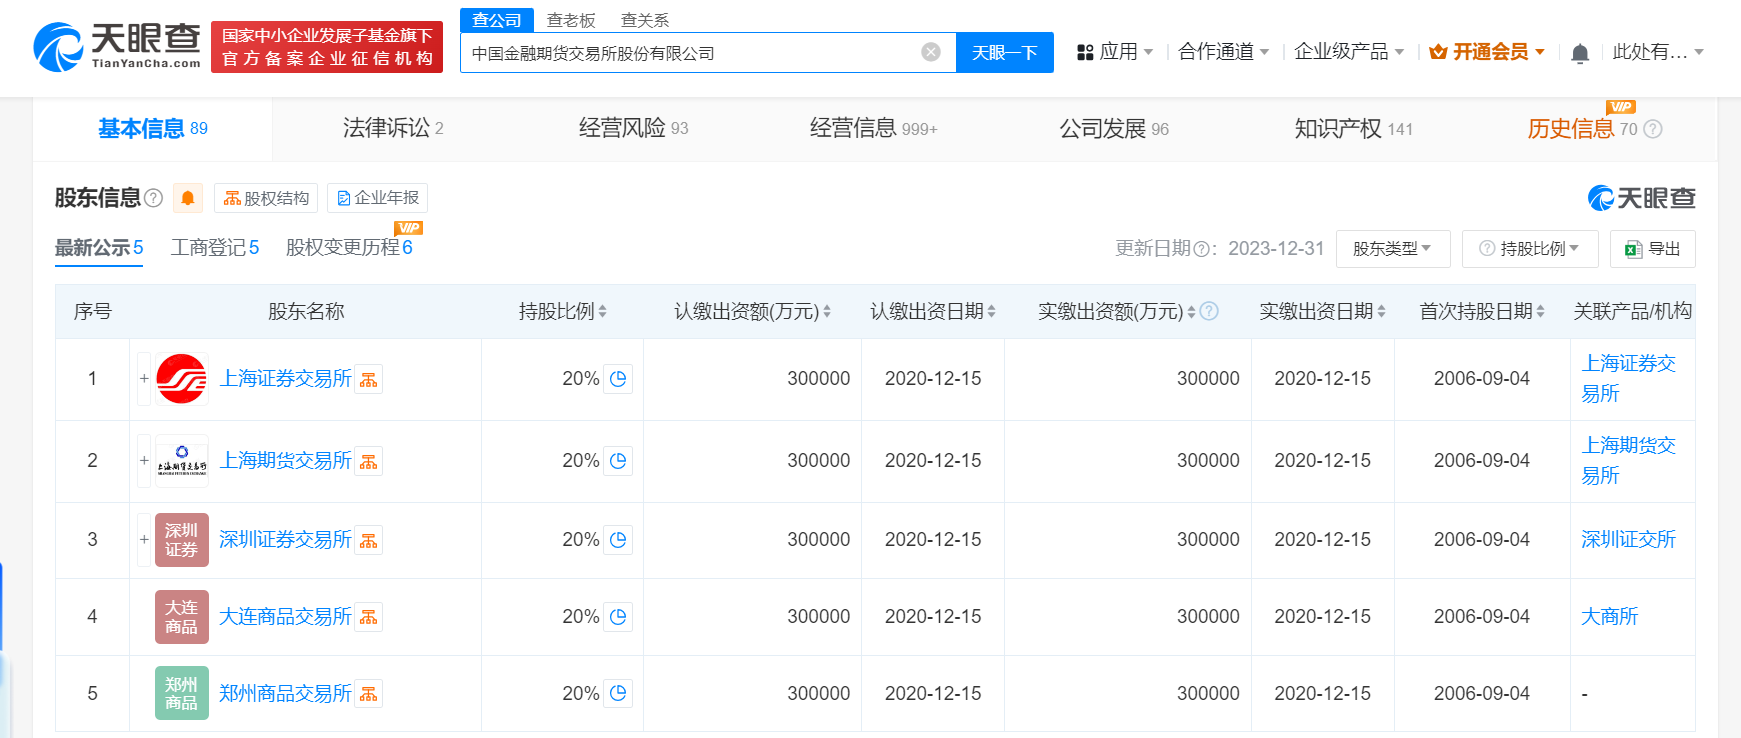
Task: Click the notification bell in header
Action: pyautogui.click(x=1580, y=53)
